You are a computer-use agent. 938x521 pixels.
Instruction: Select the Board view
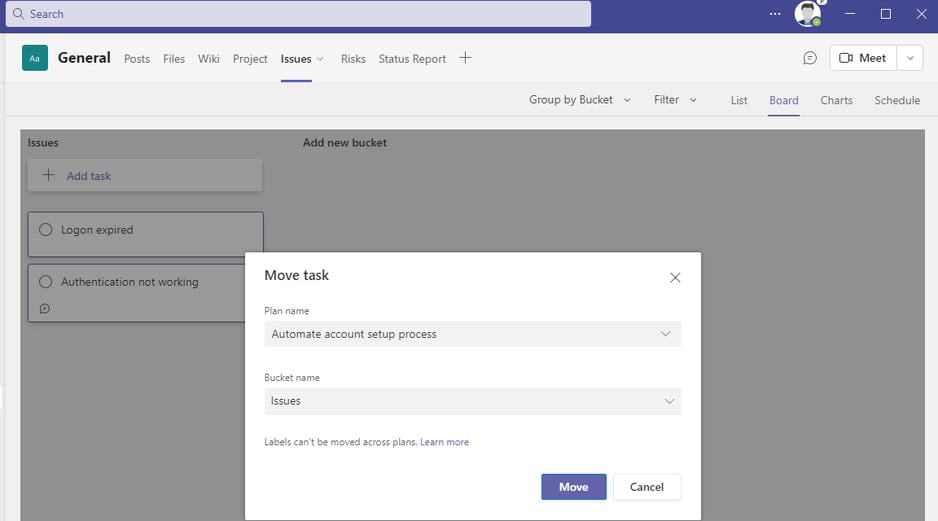coord(784,100)
